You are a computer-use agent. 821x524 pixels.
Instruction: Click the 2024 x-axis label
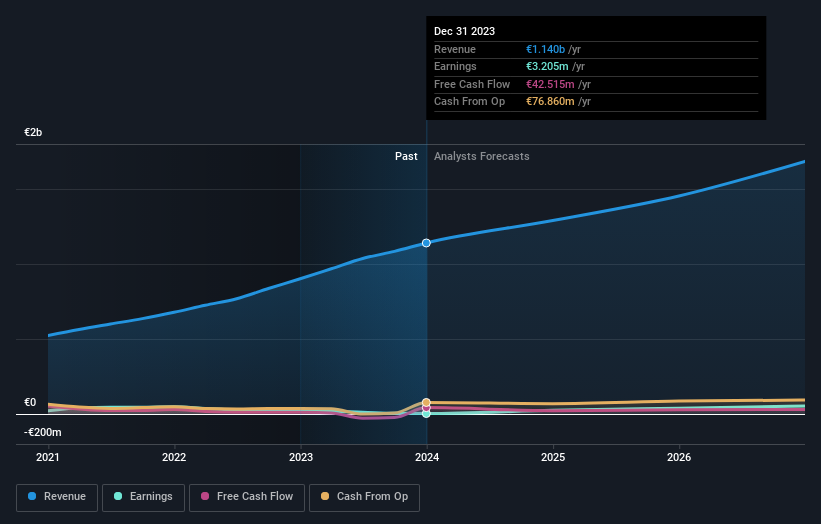[427, 457]
